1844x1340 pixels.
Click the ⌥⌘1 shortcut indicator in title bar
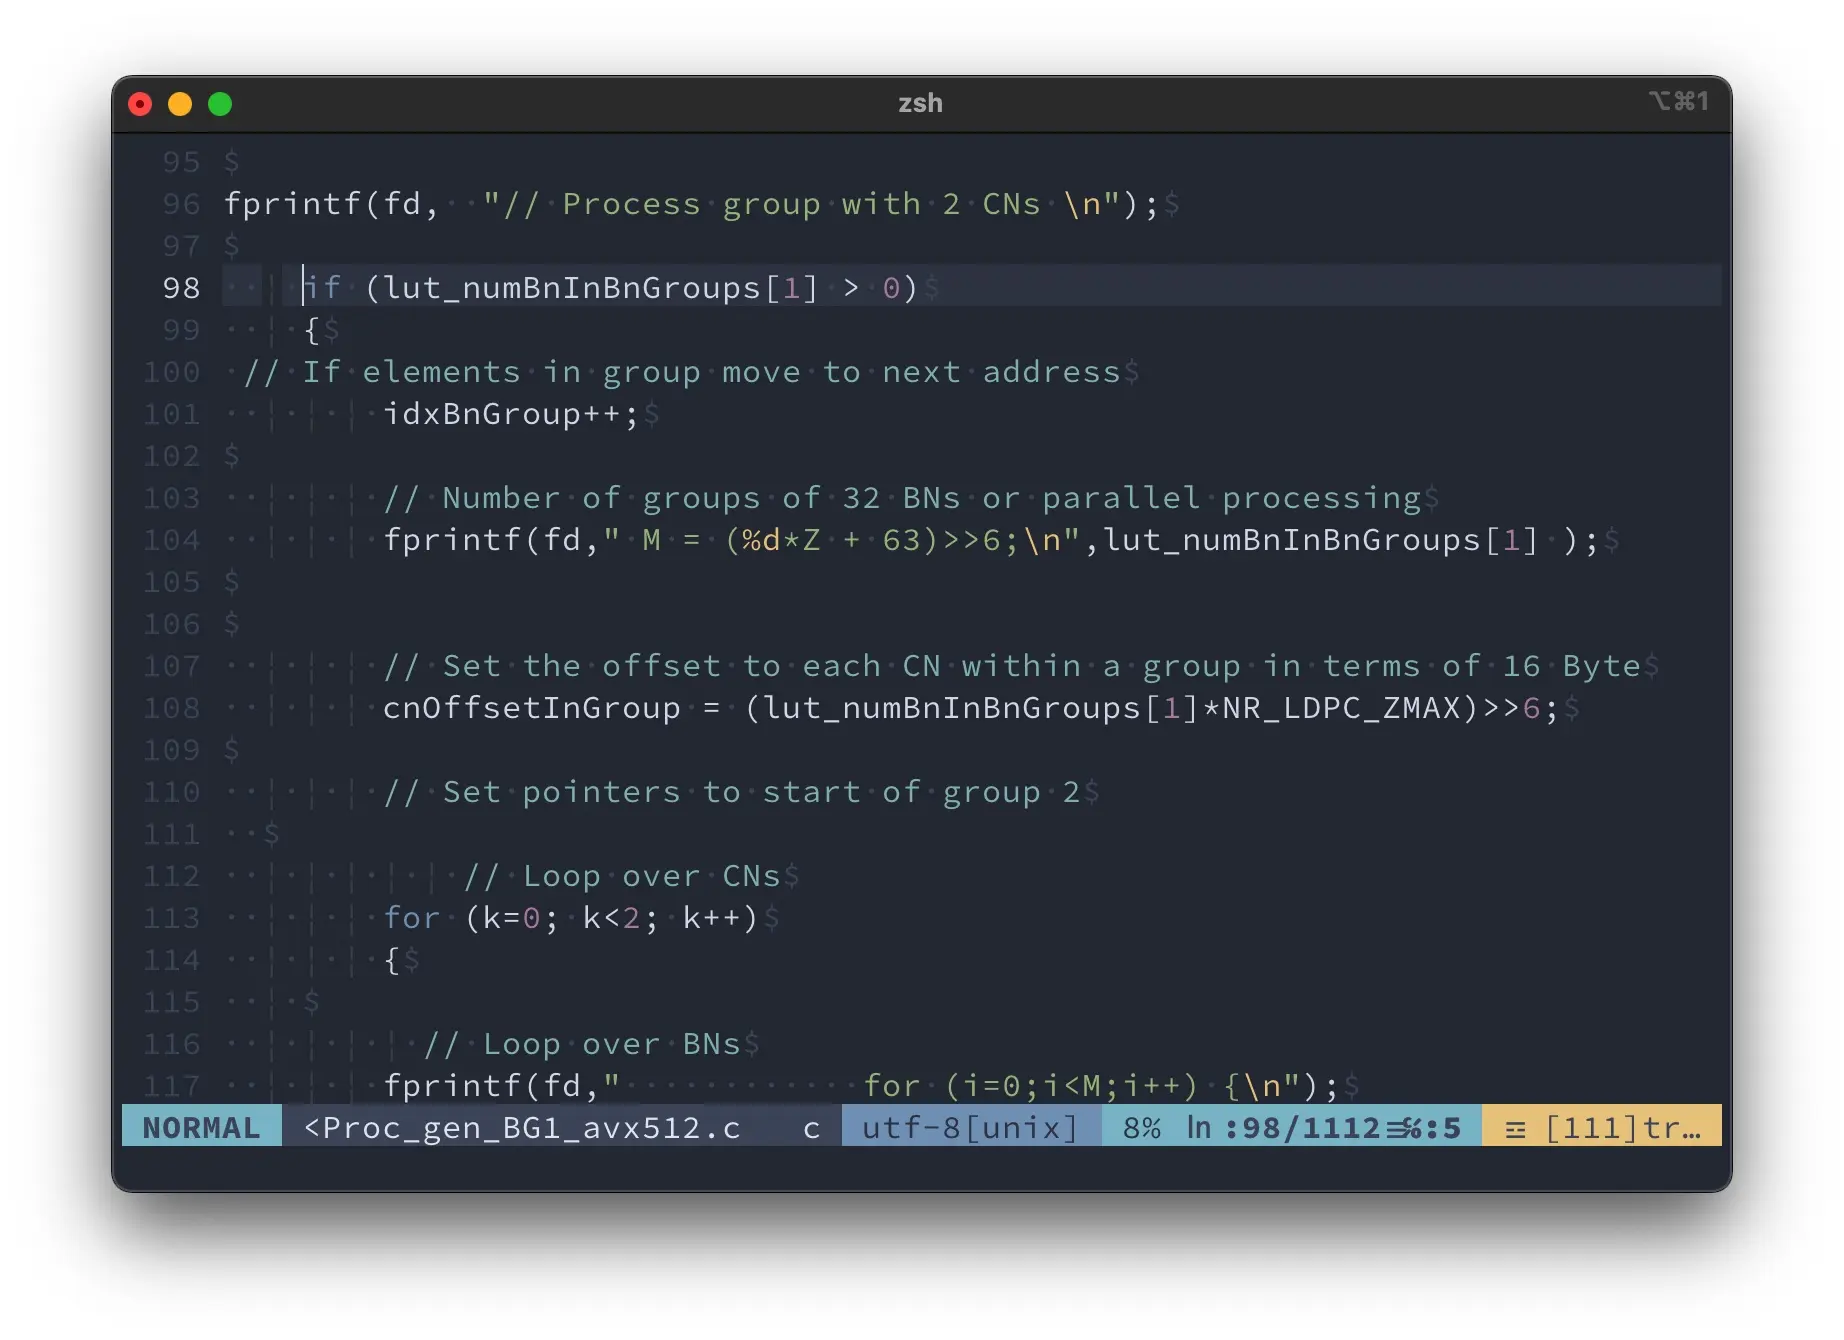pyautogui.click(x=1678, y=101)
